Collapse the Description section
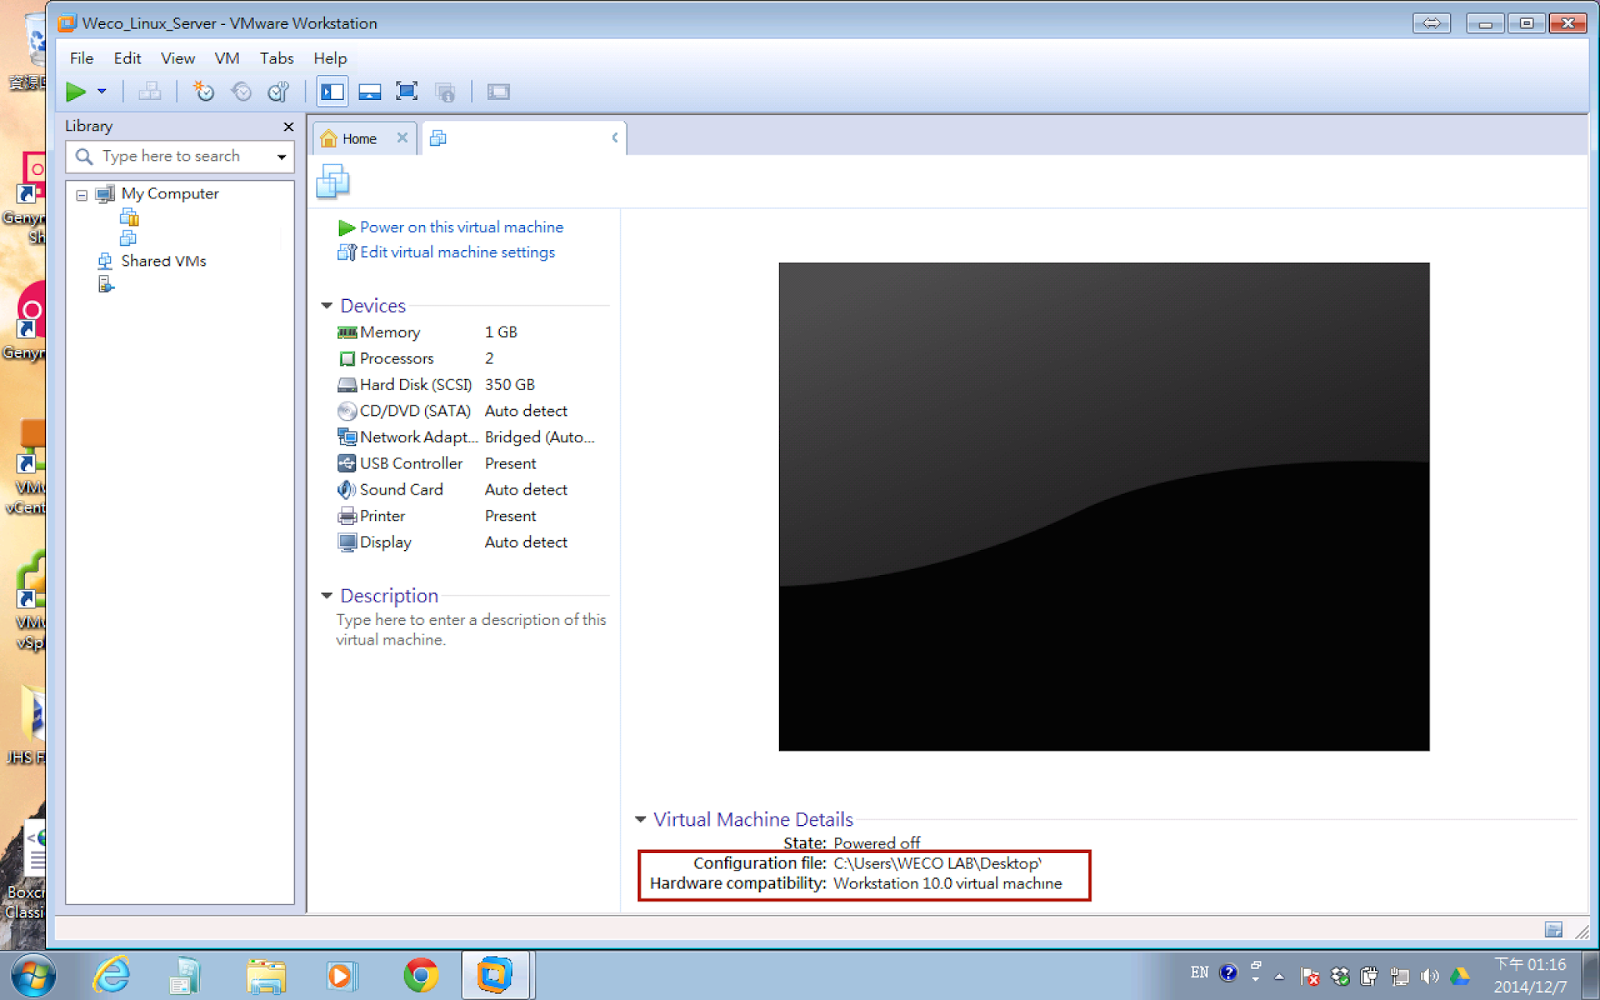 point(327,596)
